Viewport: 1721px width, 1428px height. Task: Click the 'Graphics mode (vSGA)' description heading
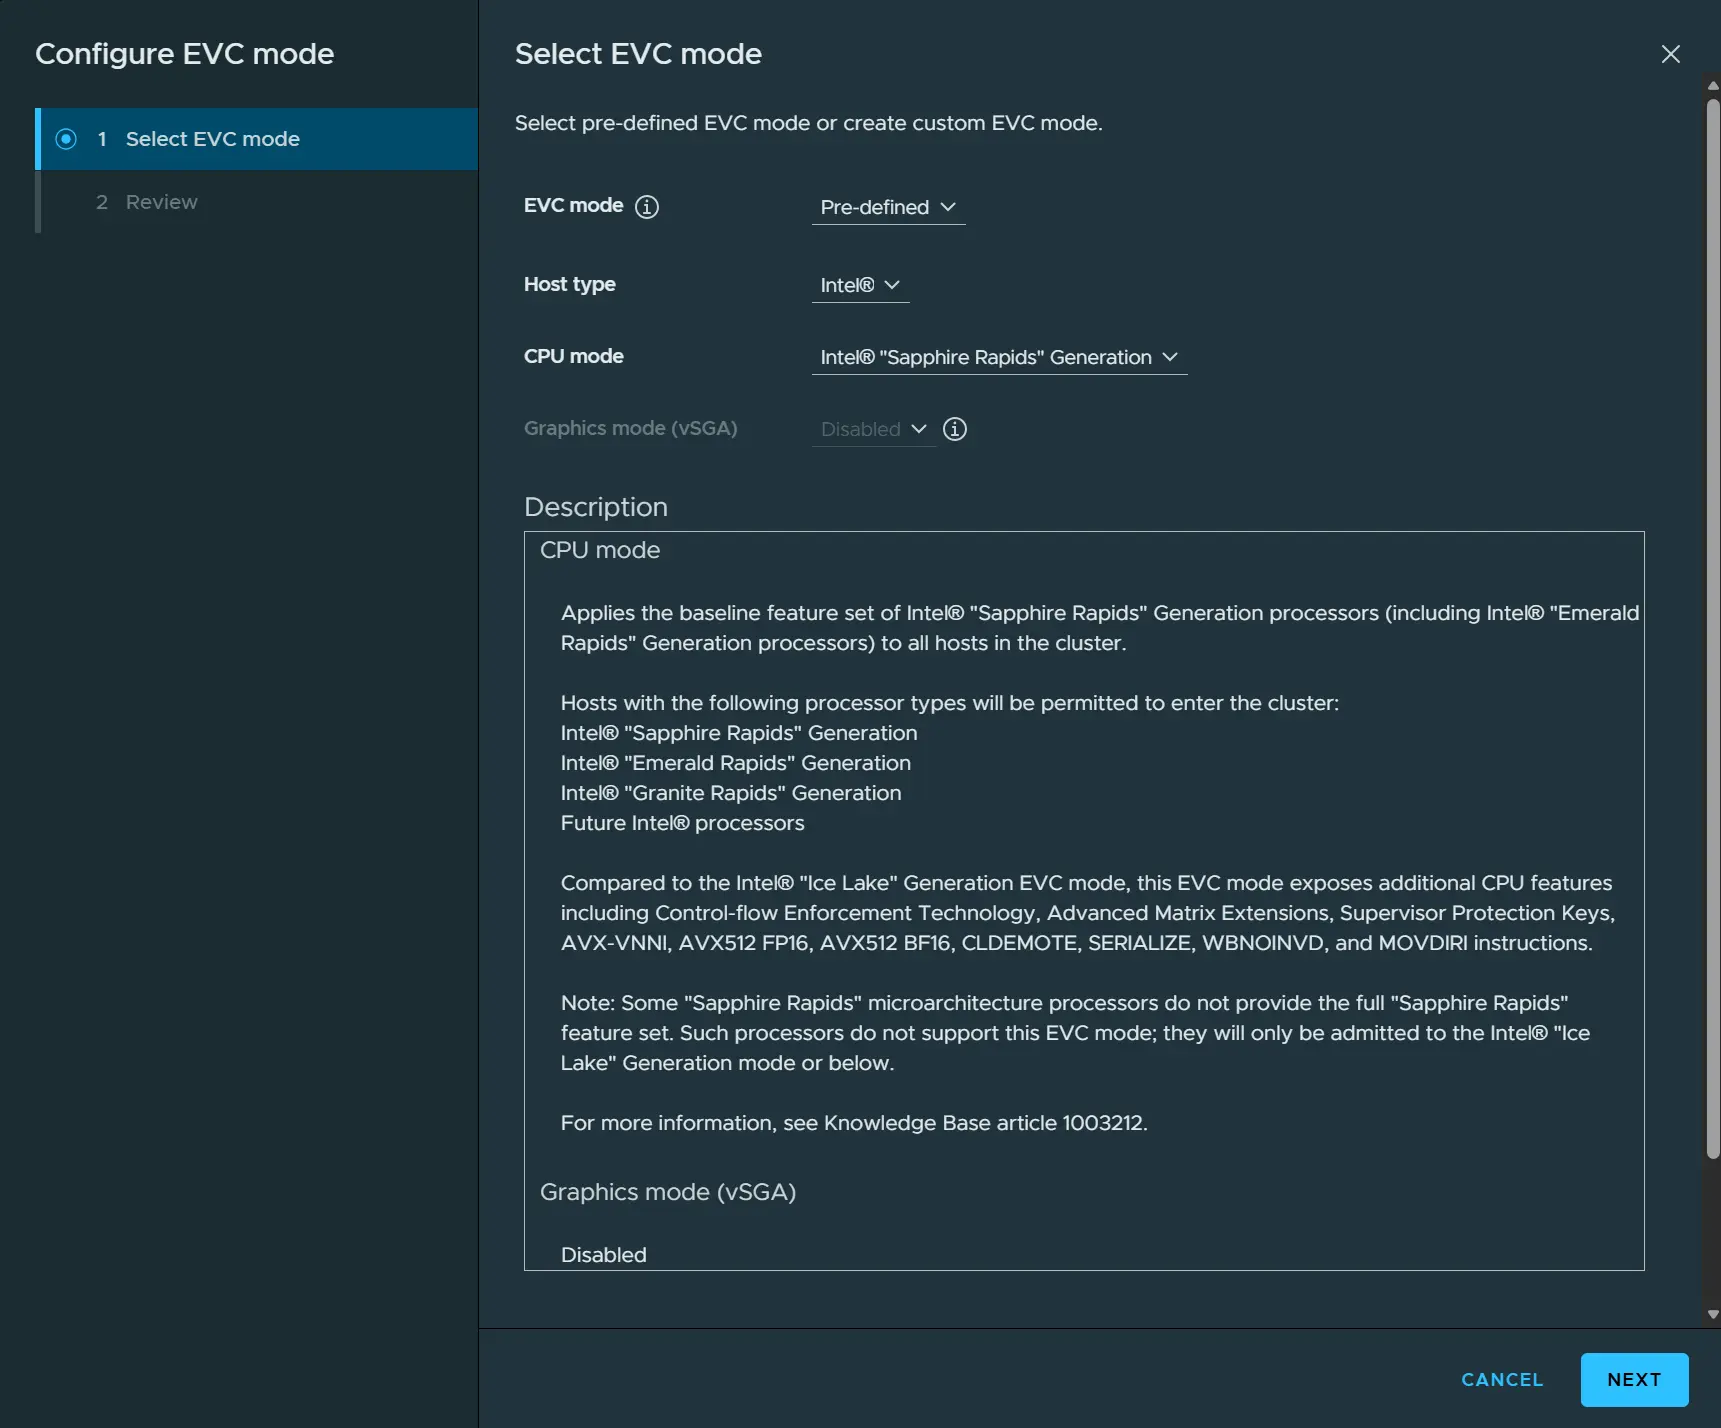click(668, 1192)
